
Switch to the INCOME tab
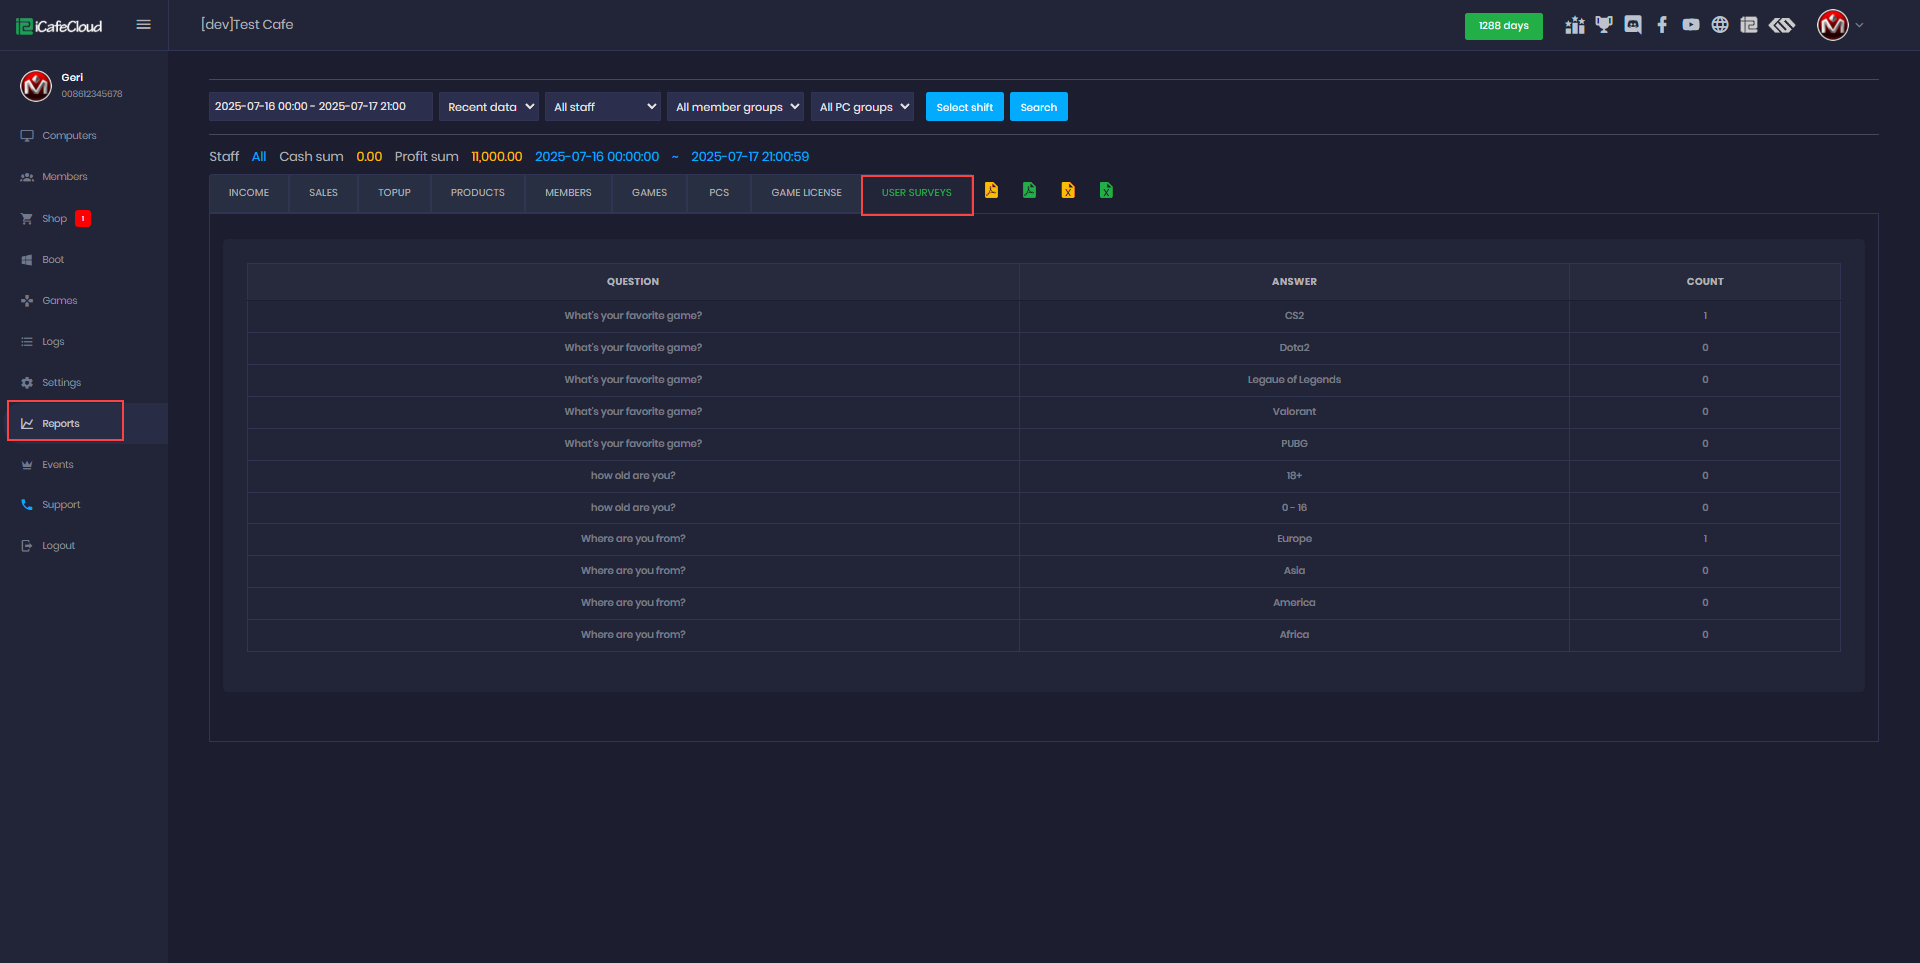coord(249,193)
